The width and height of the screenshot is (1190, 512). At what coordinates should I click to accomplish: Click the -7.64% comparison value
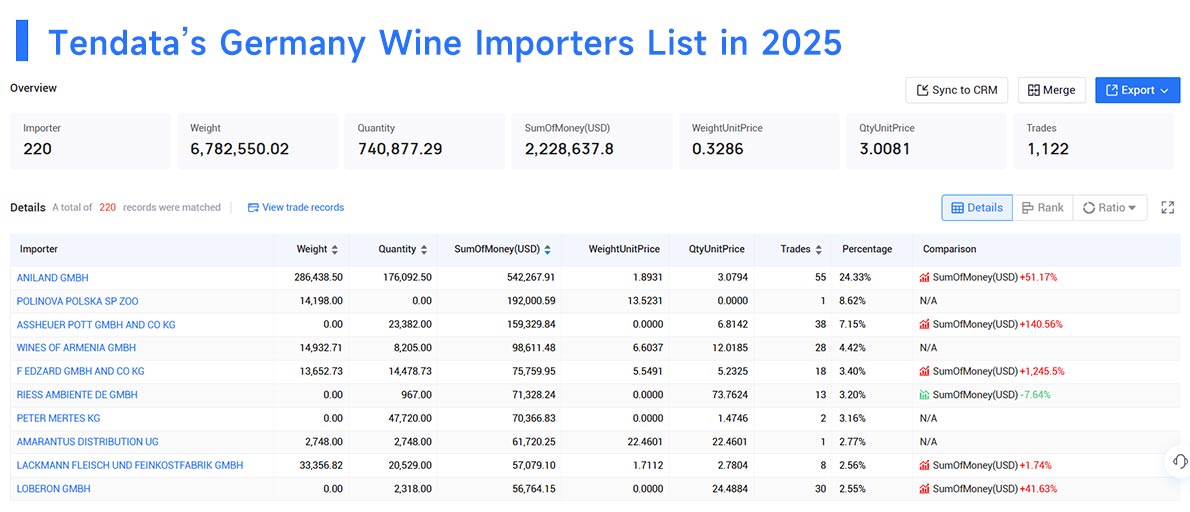tap(1035, 395)
